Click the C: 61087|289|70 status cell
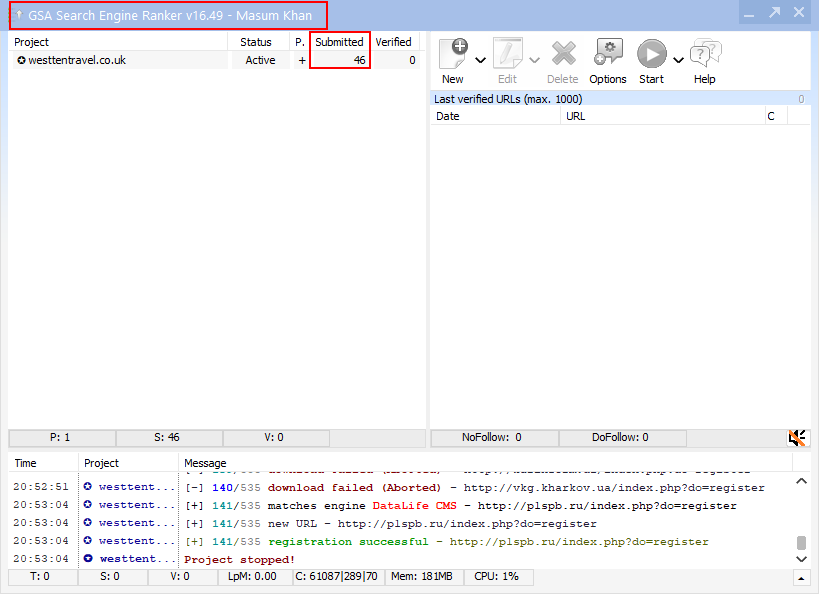 [x=337, y=577]
